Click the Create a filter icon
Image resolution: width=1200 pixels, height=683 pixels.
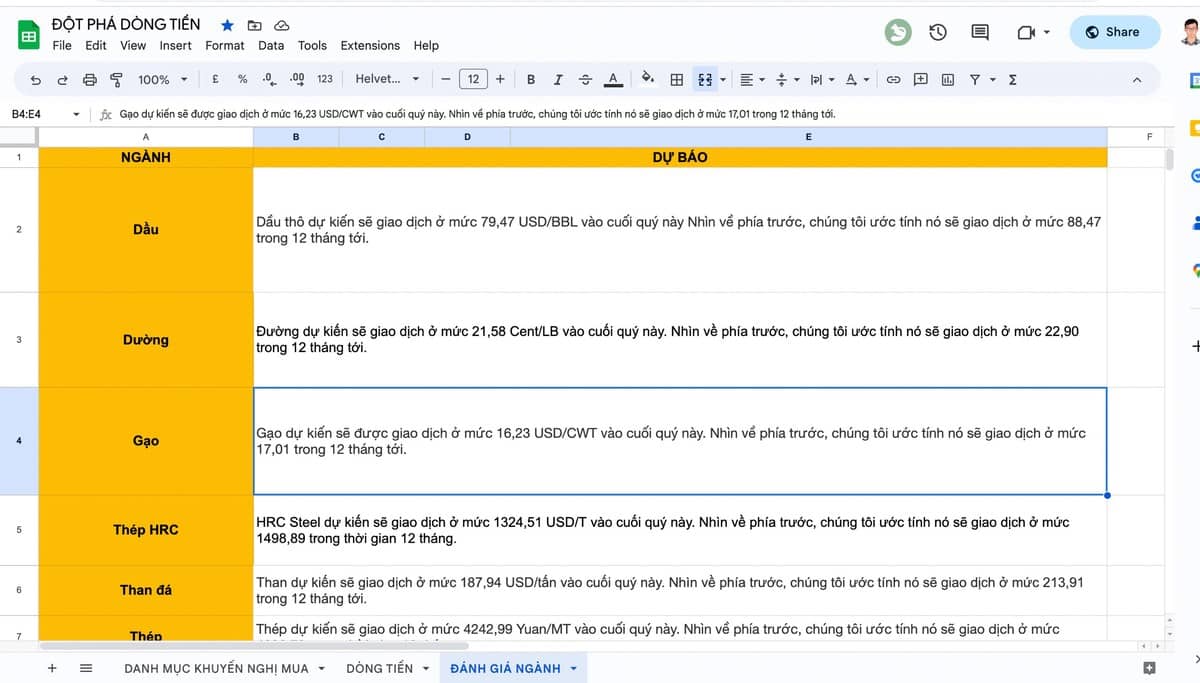coord(974,78)
